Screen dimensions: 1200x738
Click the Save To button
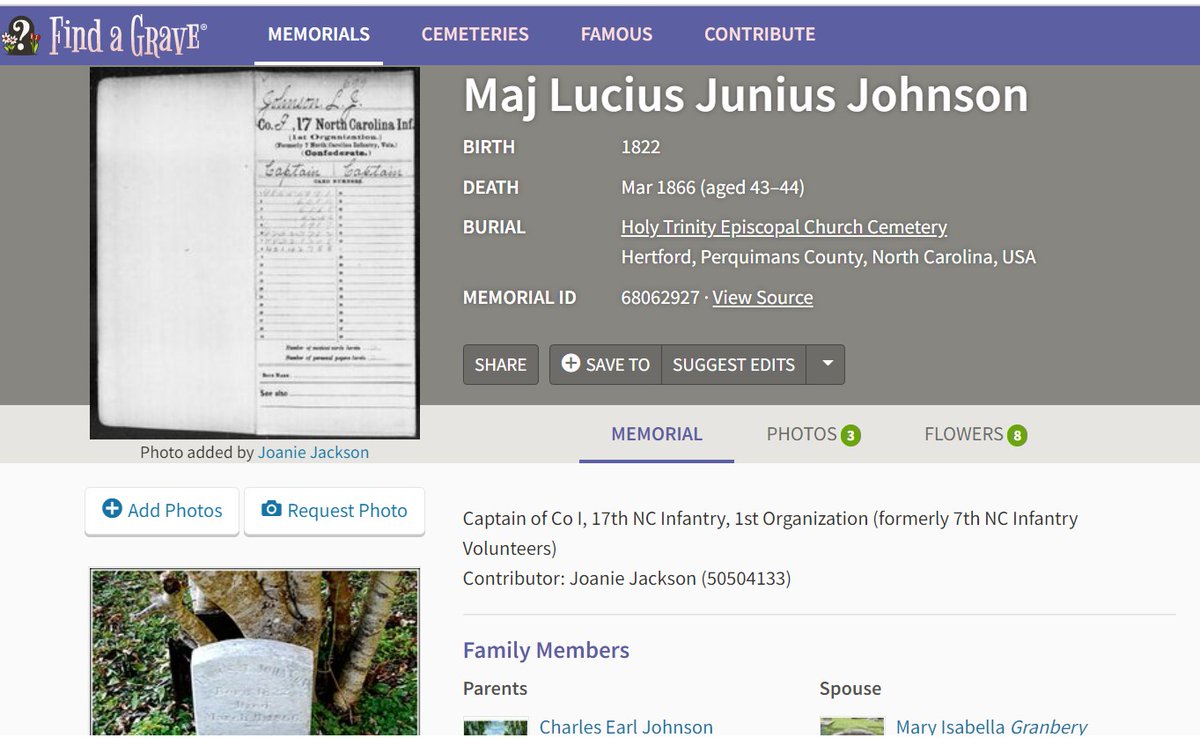click(x=605, y=365)
